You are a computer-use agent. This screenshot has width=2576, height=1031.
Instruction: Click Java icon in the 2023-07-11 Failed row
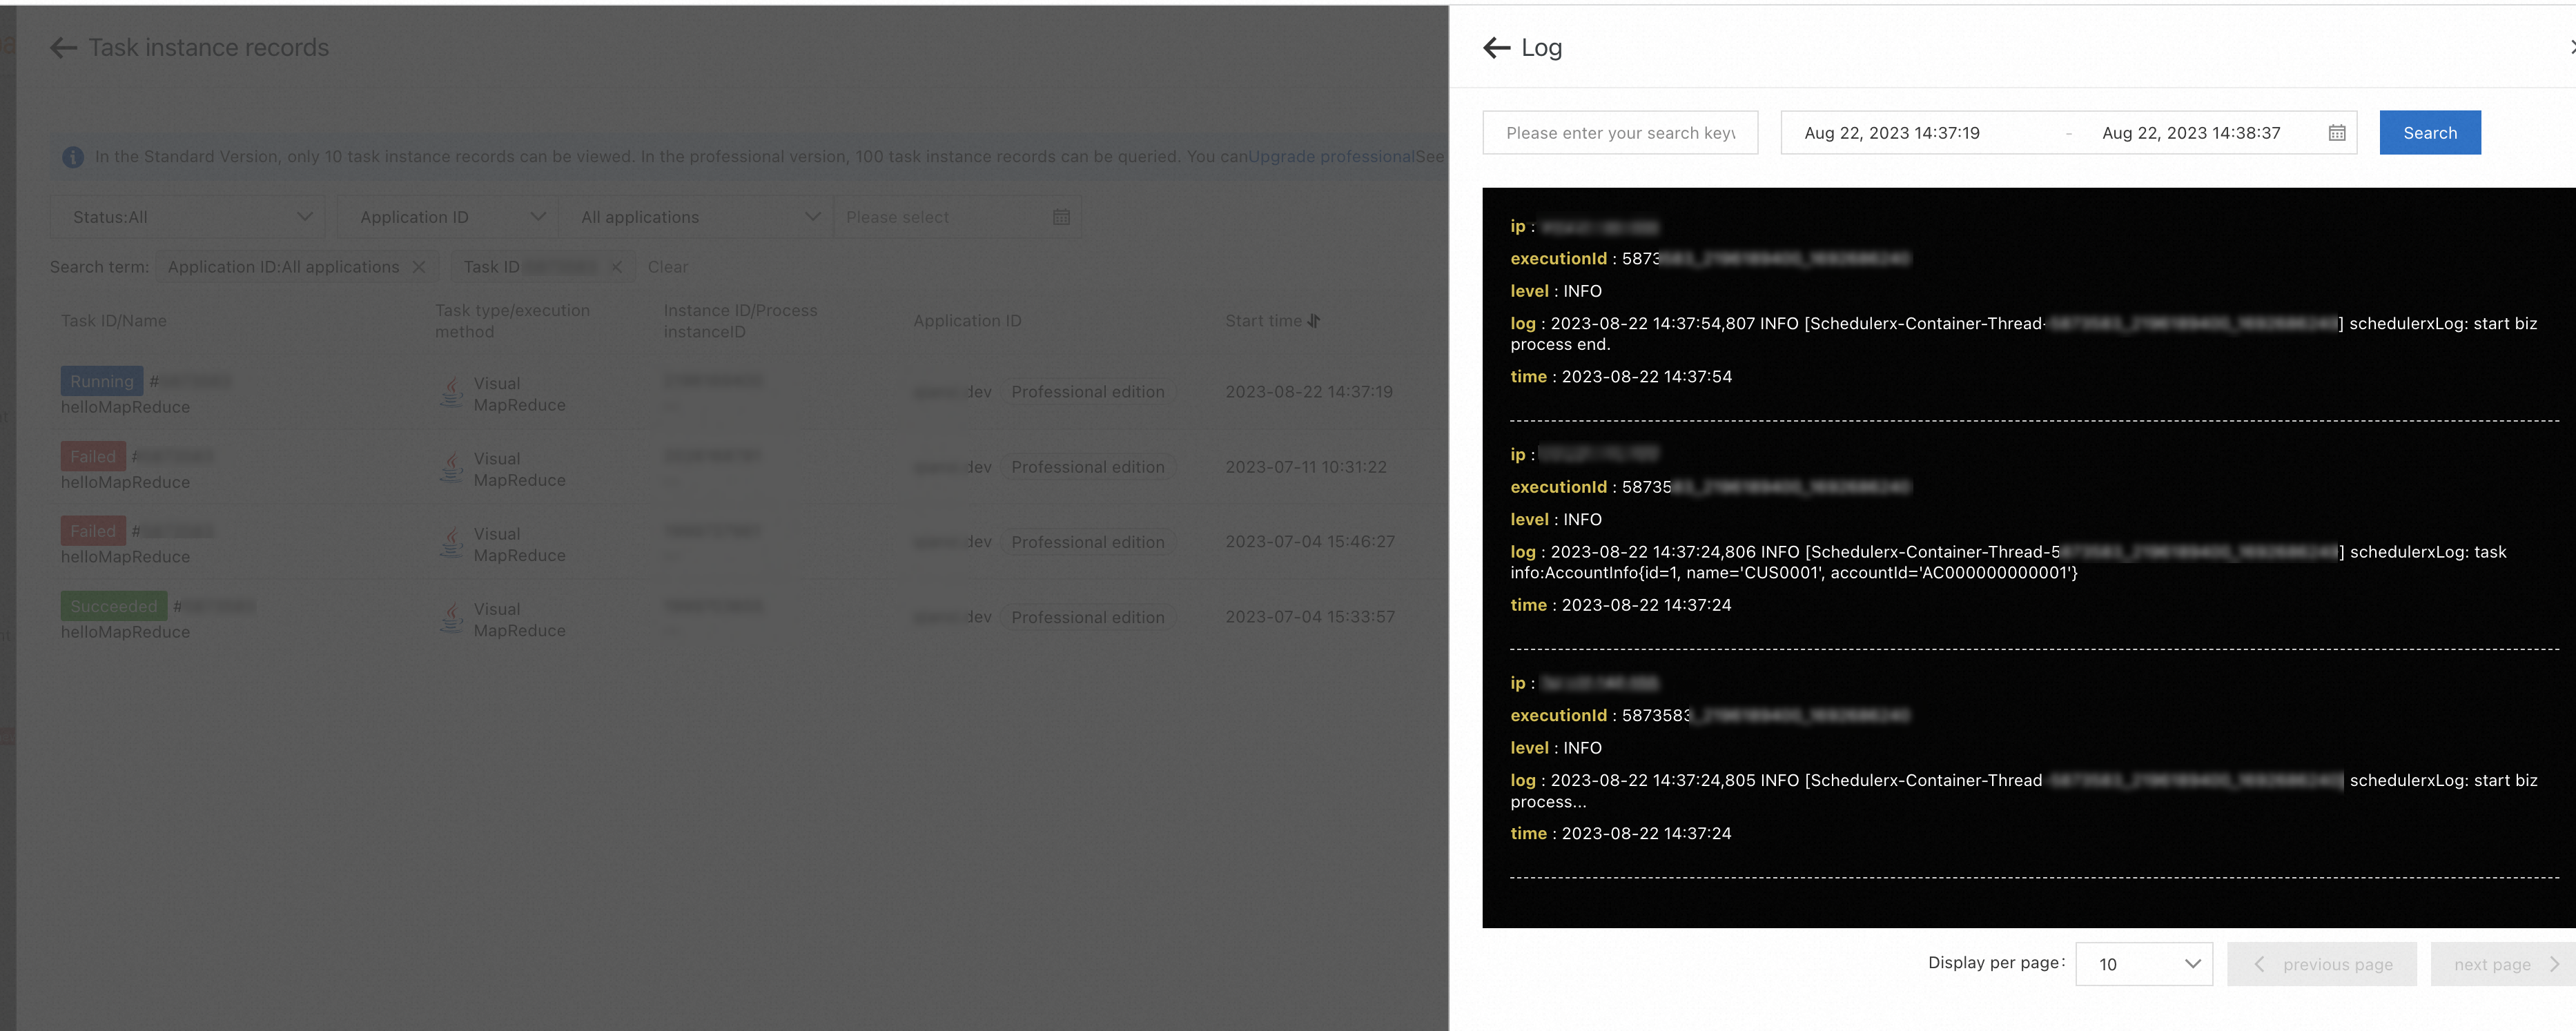pyautogui.click(x=452, y=467)
